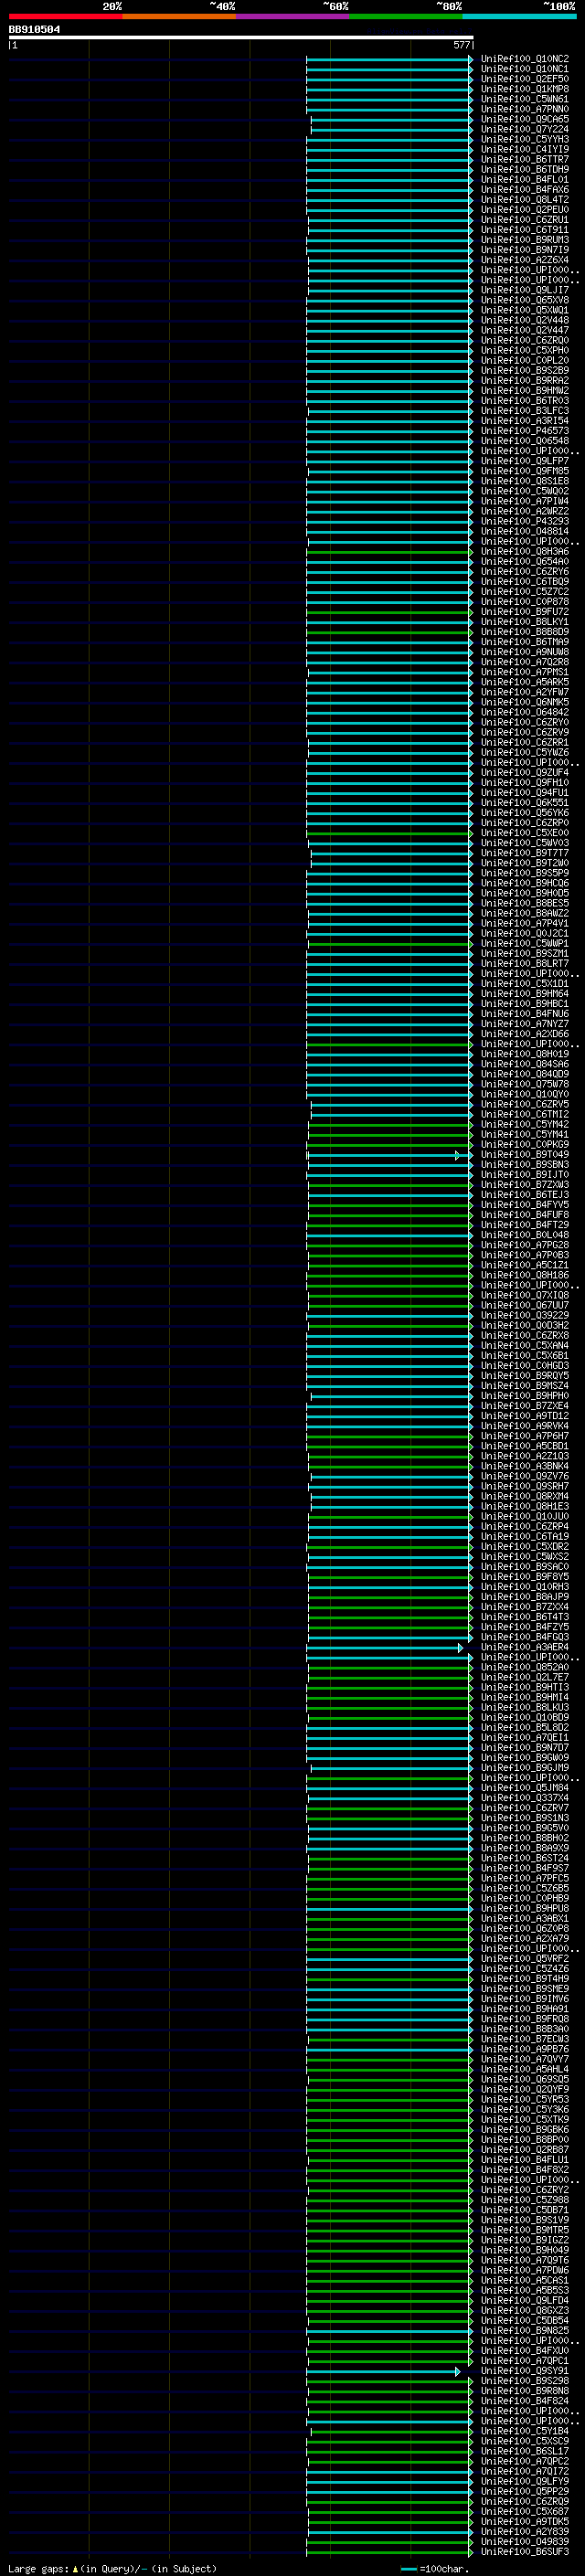This screenshot has height=2576, width=585.
Task: Select hit UniRef100_B4FAX6
Action: point(524,189)
